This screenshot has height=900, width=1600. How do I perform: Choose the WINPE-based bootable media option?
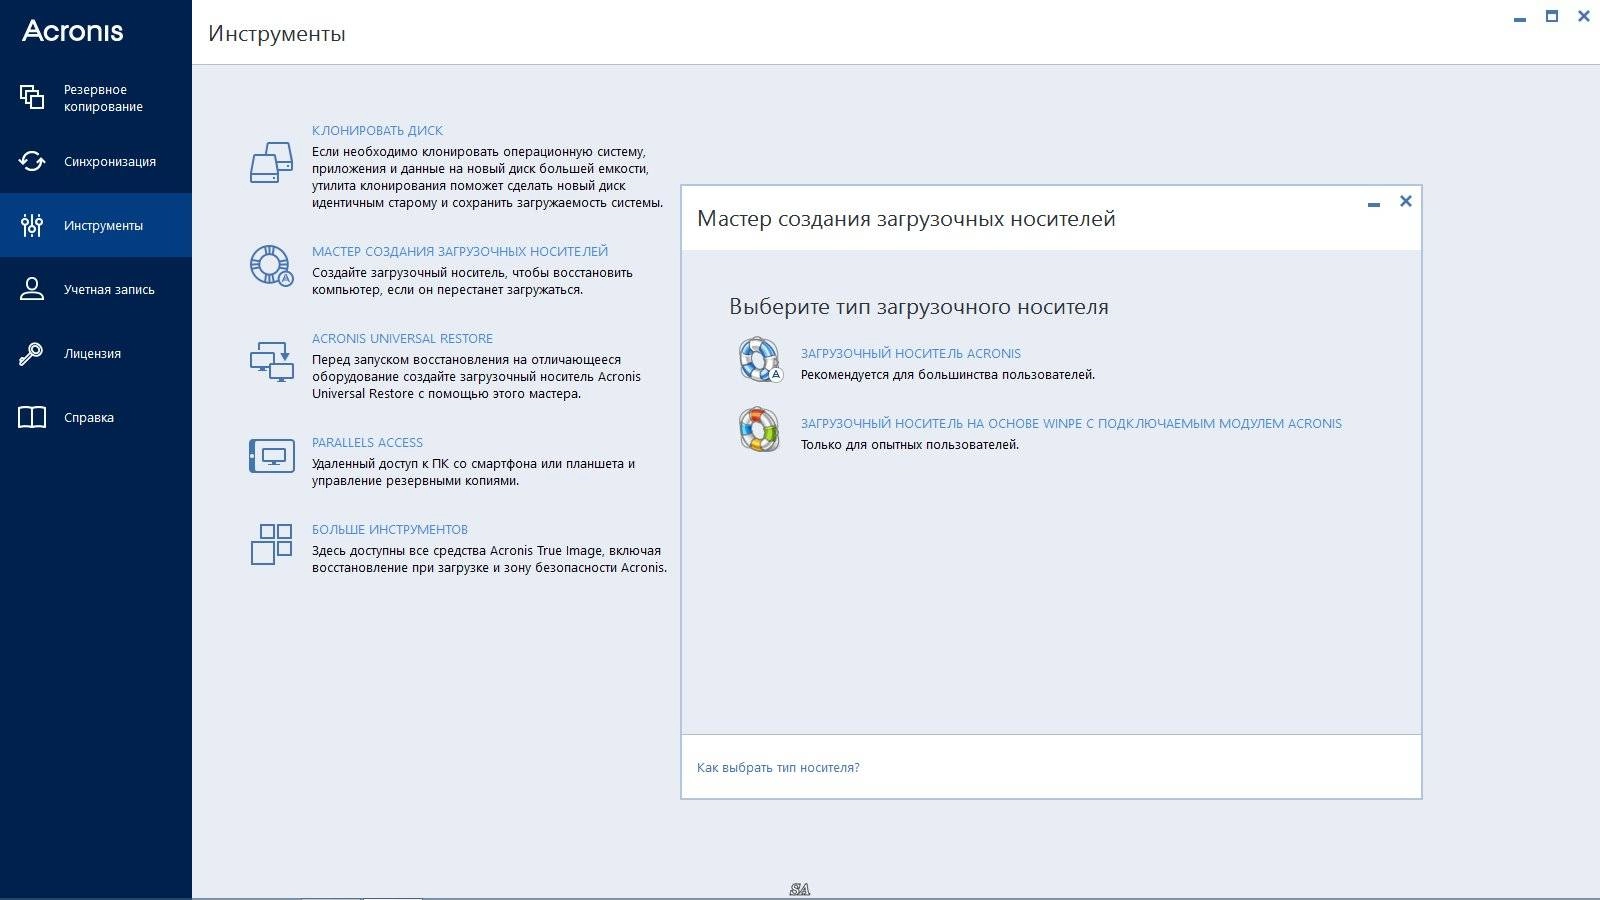click(1071, 423)
